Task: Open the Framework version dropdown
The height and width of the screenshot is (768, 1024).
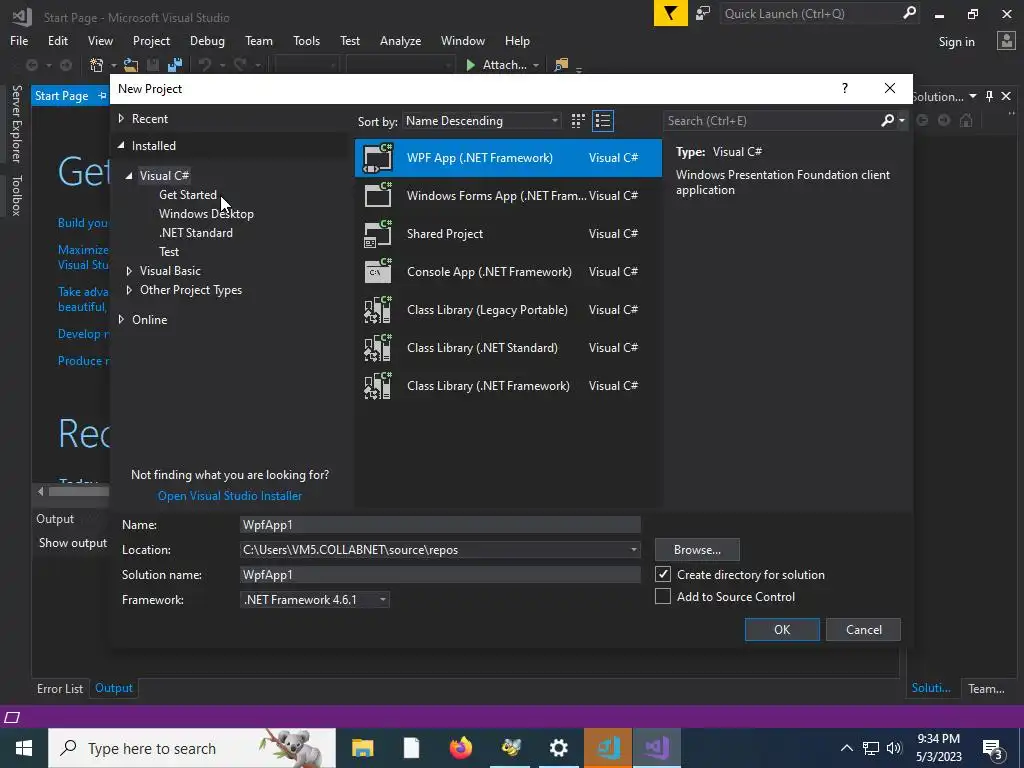Action: coord(315,600)
